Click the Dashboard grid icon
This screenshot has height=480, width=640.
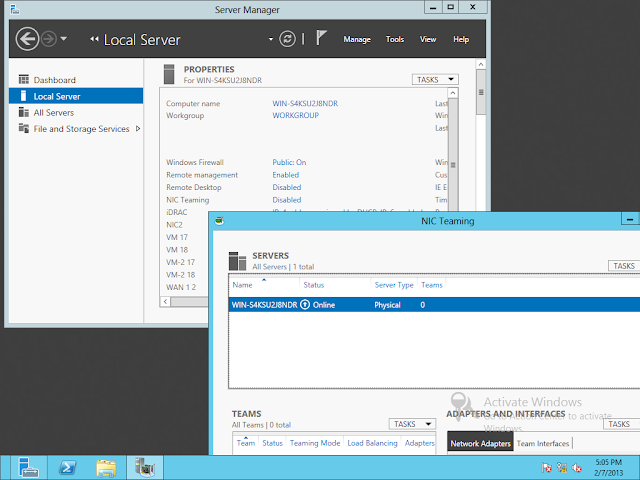[24, 79]
